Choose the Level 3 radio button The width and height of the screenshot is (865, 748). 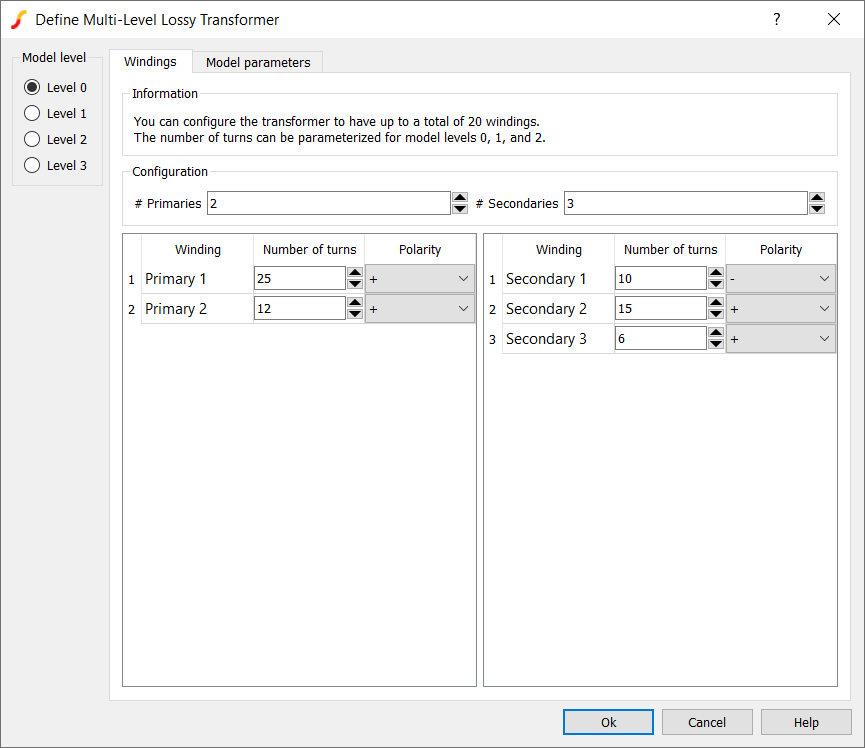tap(32, 165)
